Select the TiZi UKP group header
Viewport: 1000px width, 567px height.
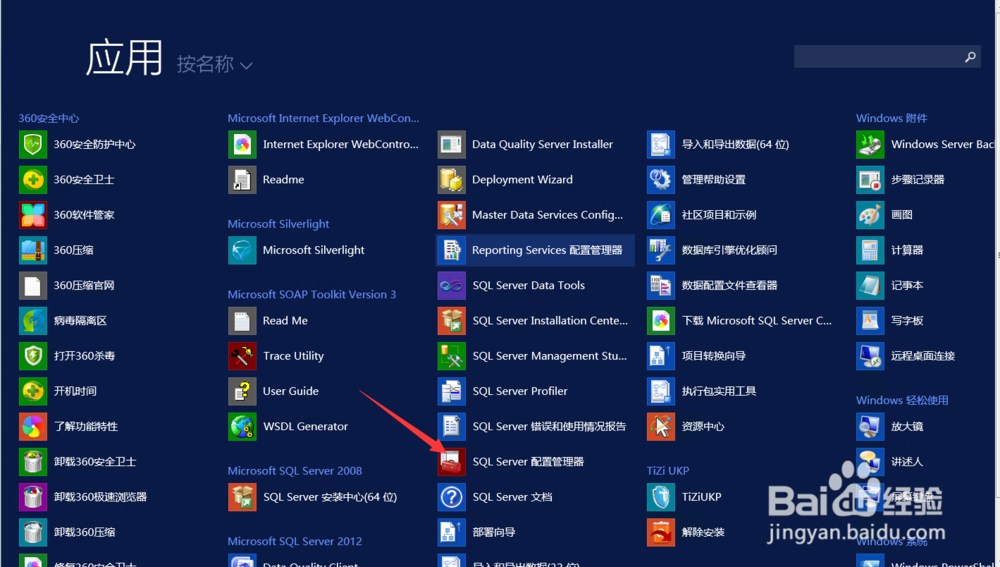click(x=668, y=471)
